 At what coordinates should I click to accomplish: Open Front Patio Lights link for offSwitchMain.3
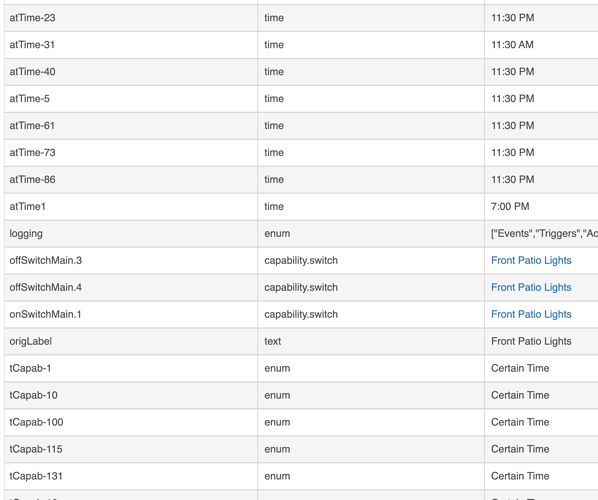531,260
